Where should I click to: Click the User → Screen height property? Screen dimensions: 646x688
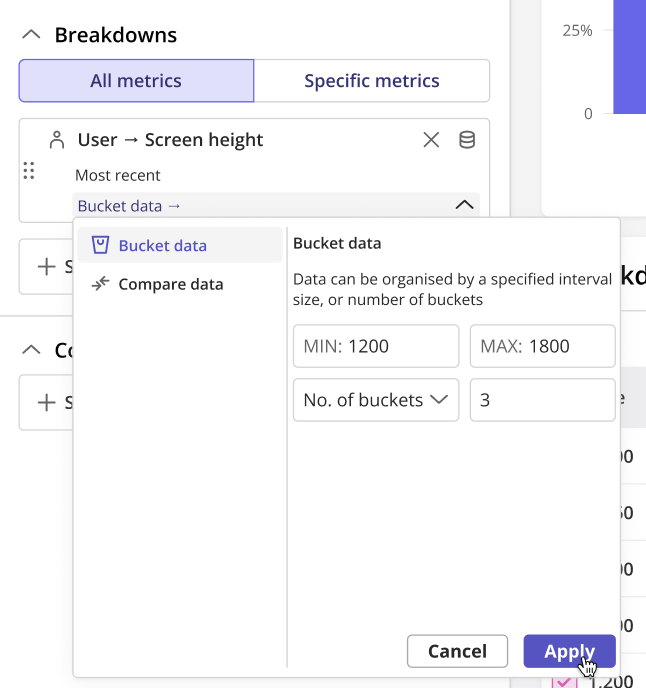click(170, 140)
